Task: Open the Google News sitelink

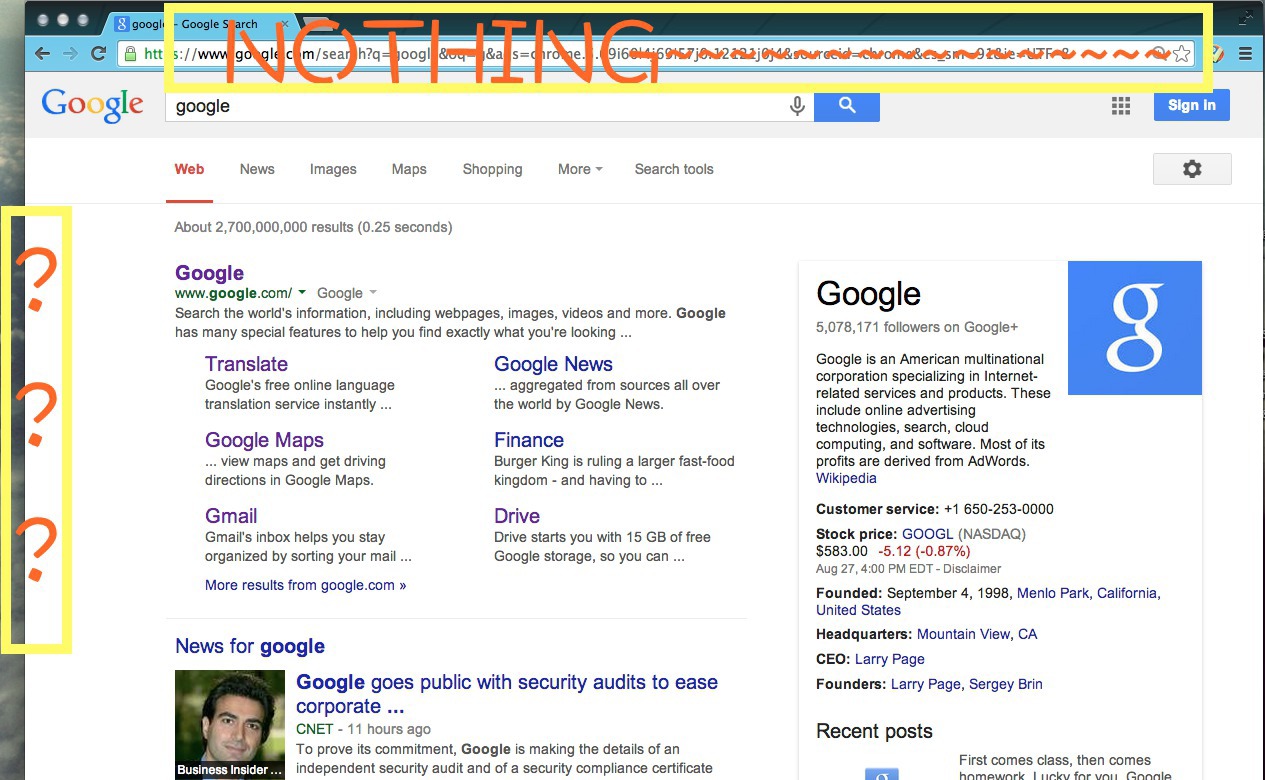Action: point(553,364)
